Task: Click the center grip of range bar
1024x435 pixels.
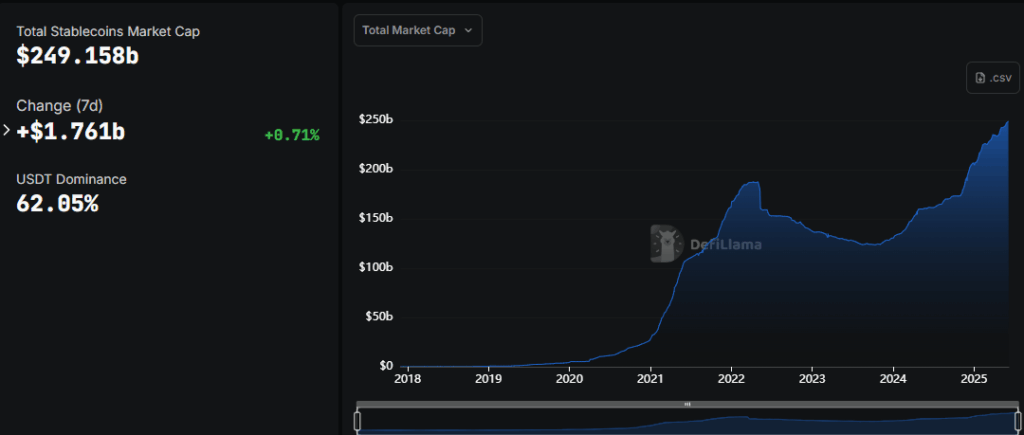Action: (687, 404)
